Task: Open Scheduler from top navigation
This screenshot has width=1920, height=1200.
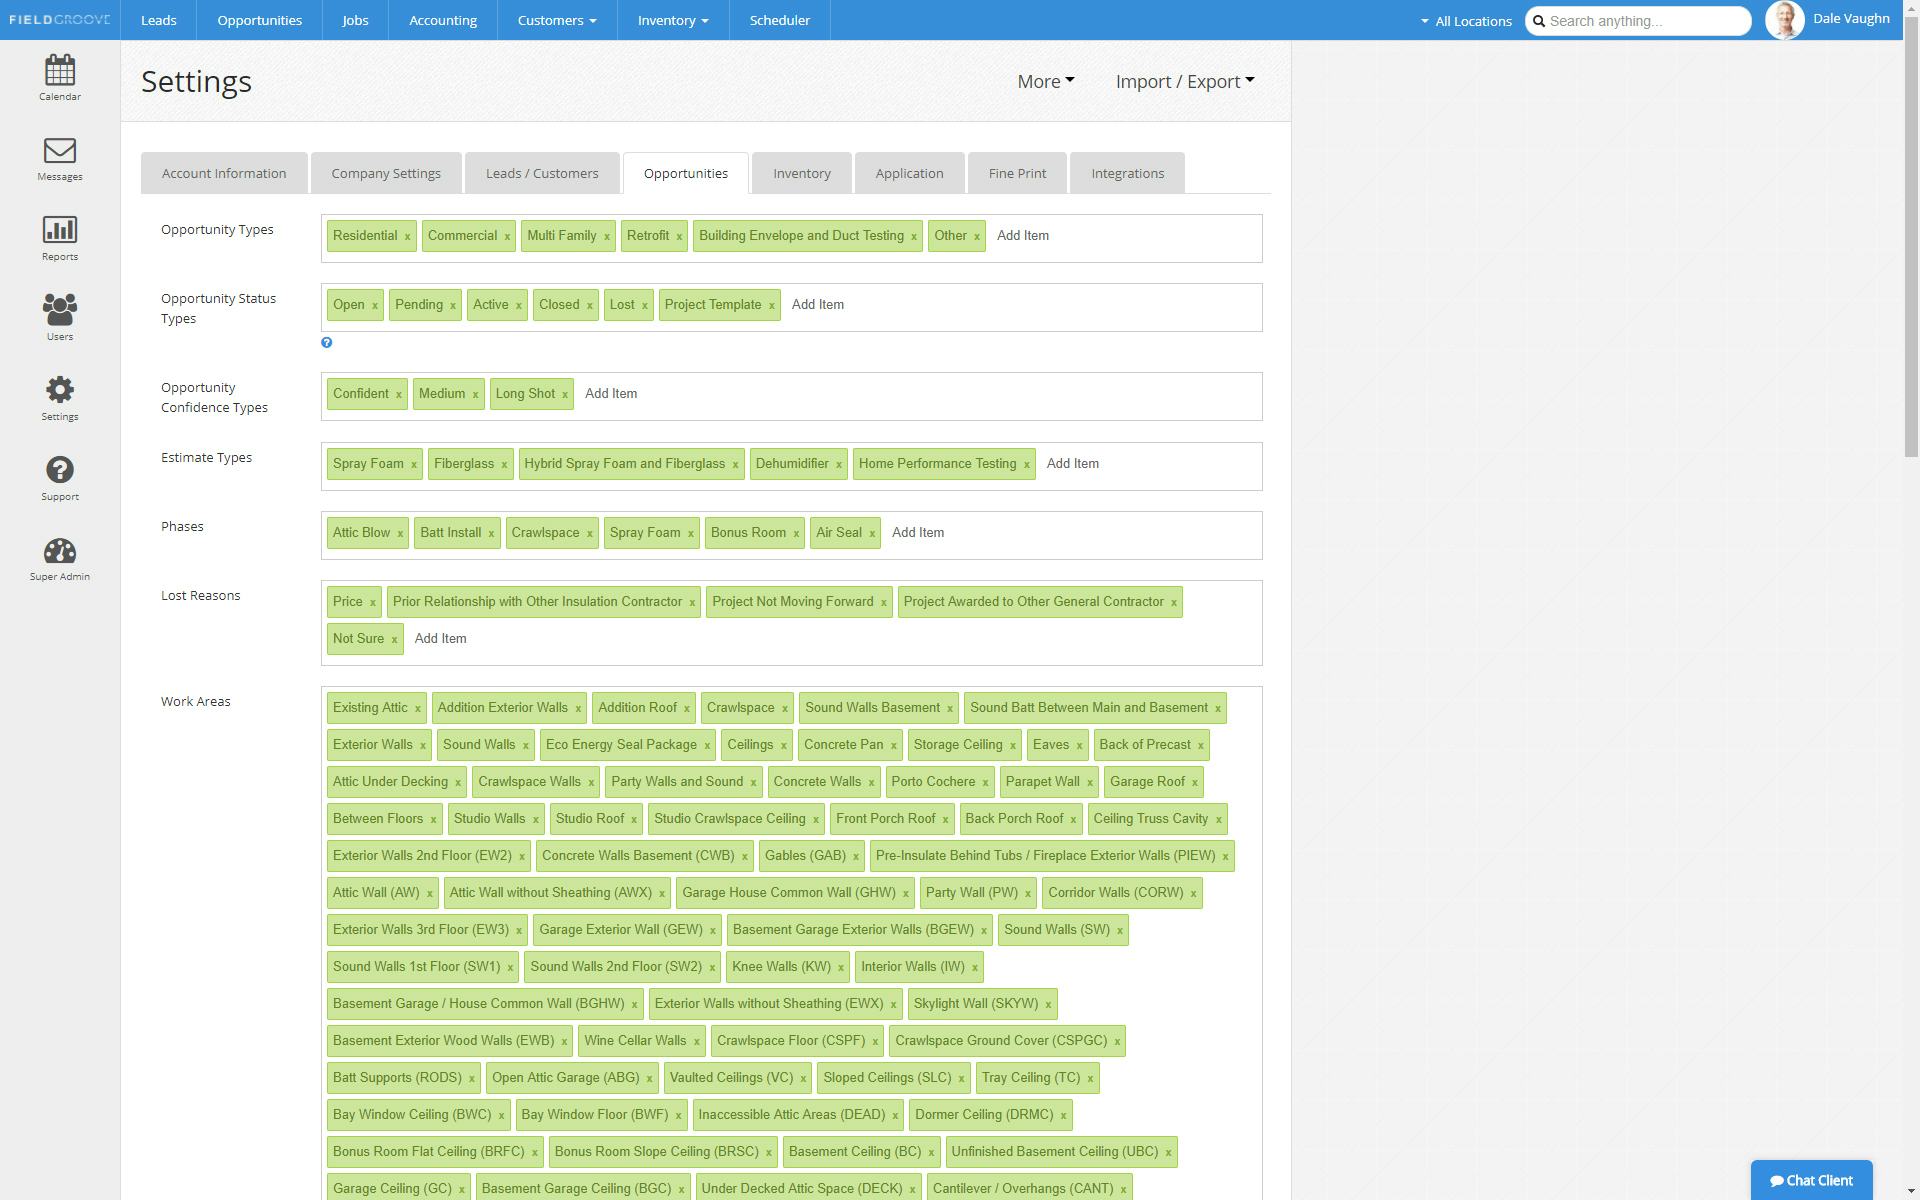Action: [x=779, y=20]
